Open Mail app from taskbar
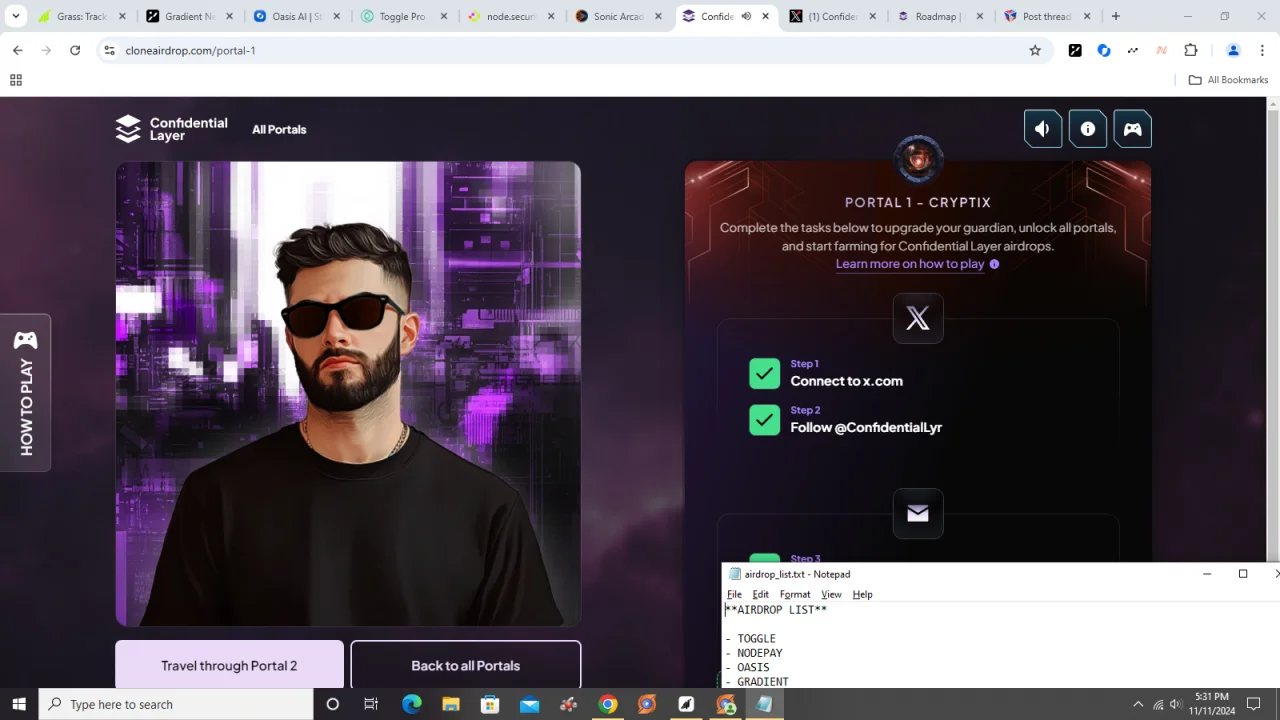Screen dimensions: 1280x720 click(529, 704)
